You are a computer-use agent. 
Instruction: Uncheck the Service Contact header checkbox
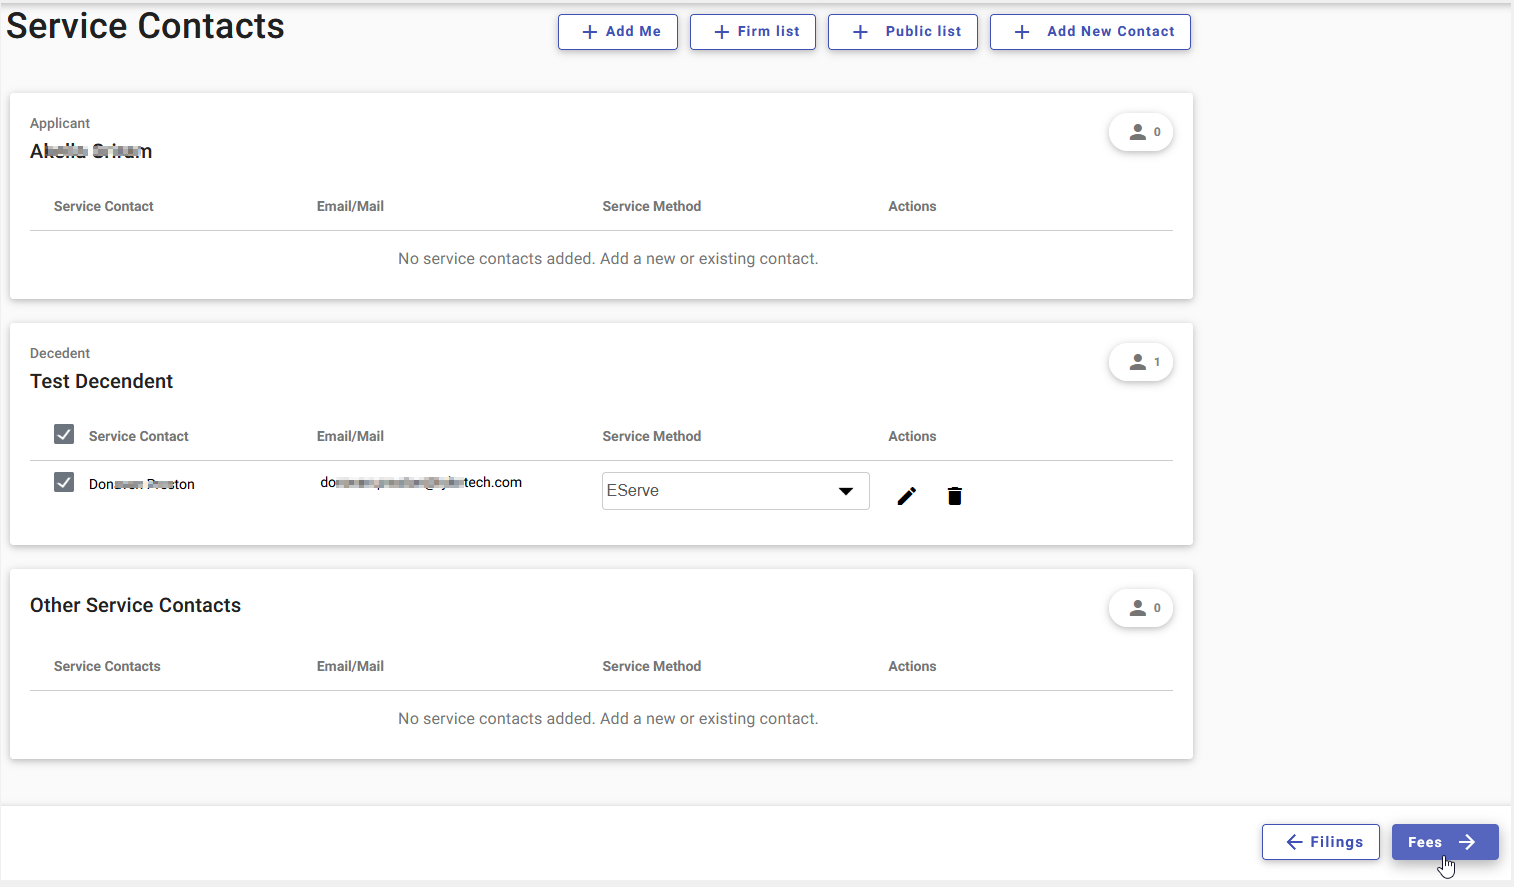[63, 434]
